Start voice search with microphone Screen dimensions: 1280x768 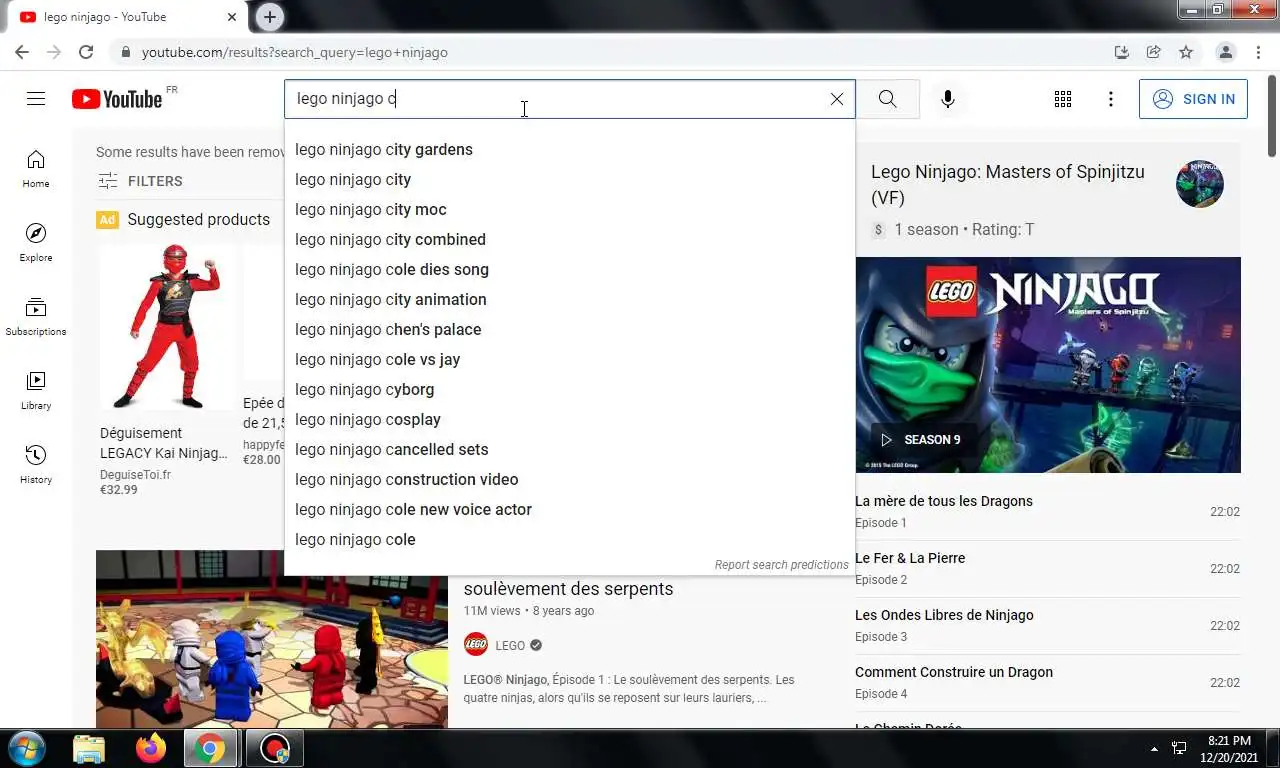click(948, 99)
